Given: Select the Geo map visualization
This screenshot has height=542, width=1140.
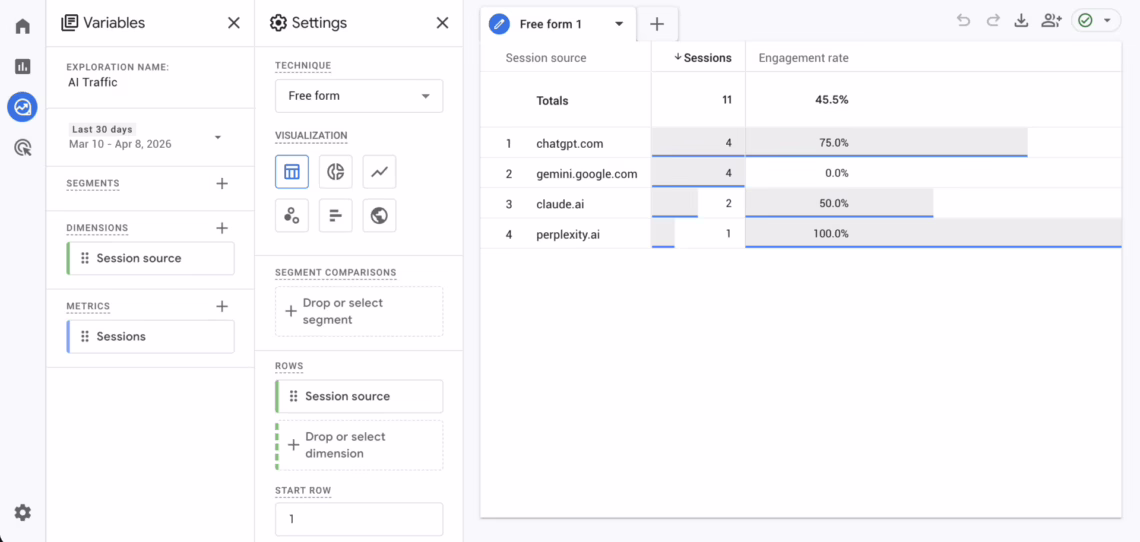Looking at the screenshot, I should tap(379, 215).
